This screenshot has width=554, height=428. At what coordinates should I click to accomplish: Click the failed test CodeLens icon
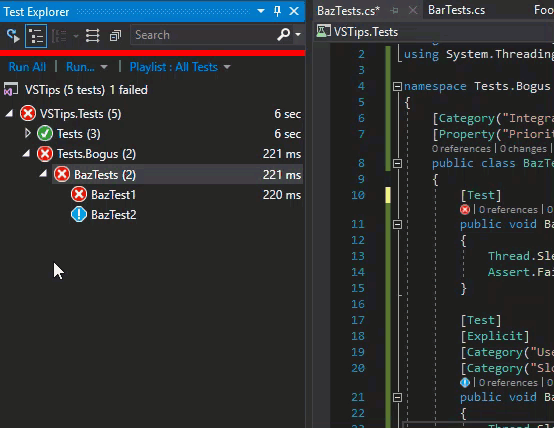click(x=465, y=210)
